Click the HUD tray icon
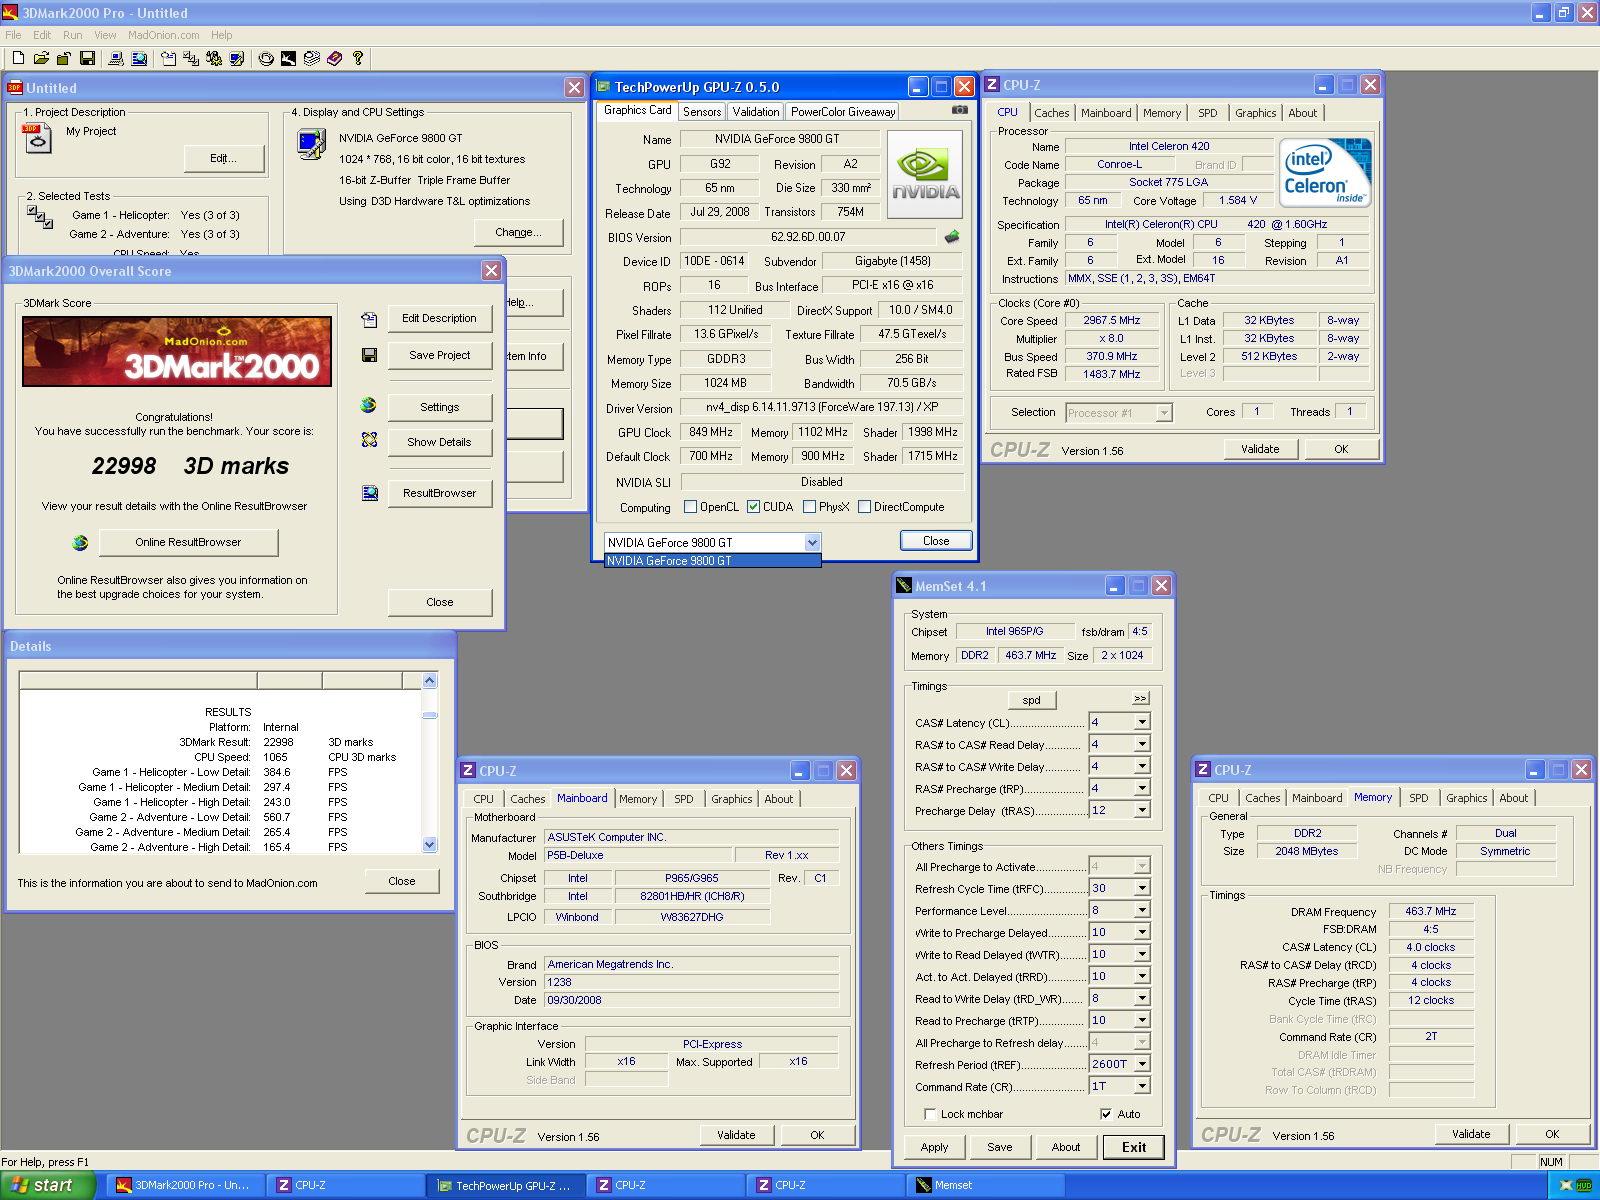 tap(1583, 1185)
